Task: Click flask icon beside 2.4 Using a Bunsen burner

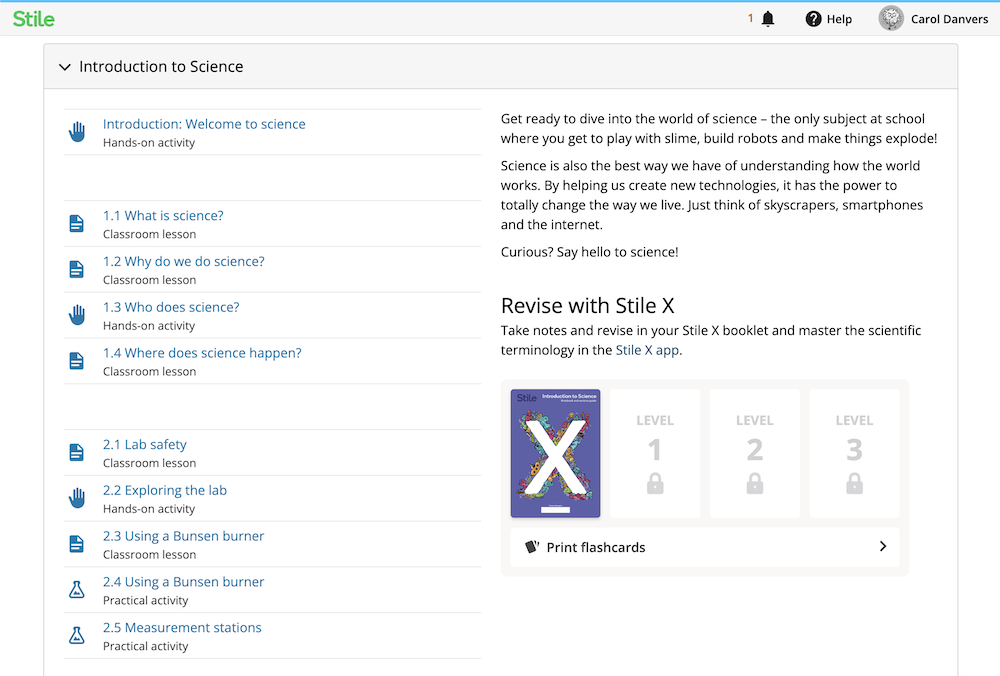Action: (77, 590)
